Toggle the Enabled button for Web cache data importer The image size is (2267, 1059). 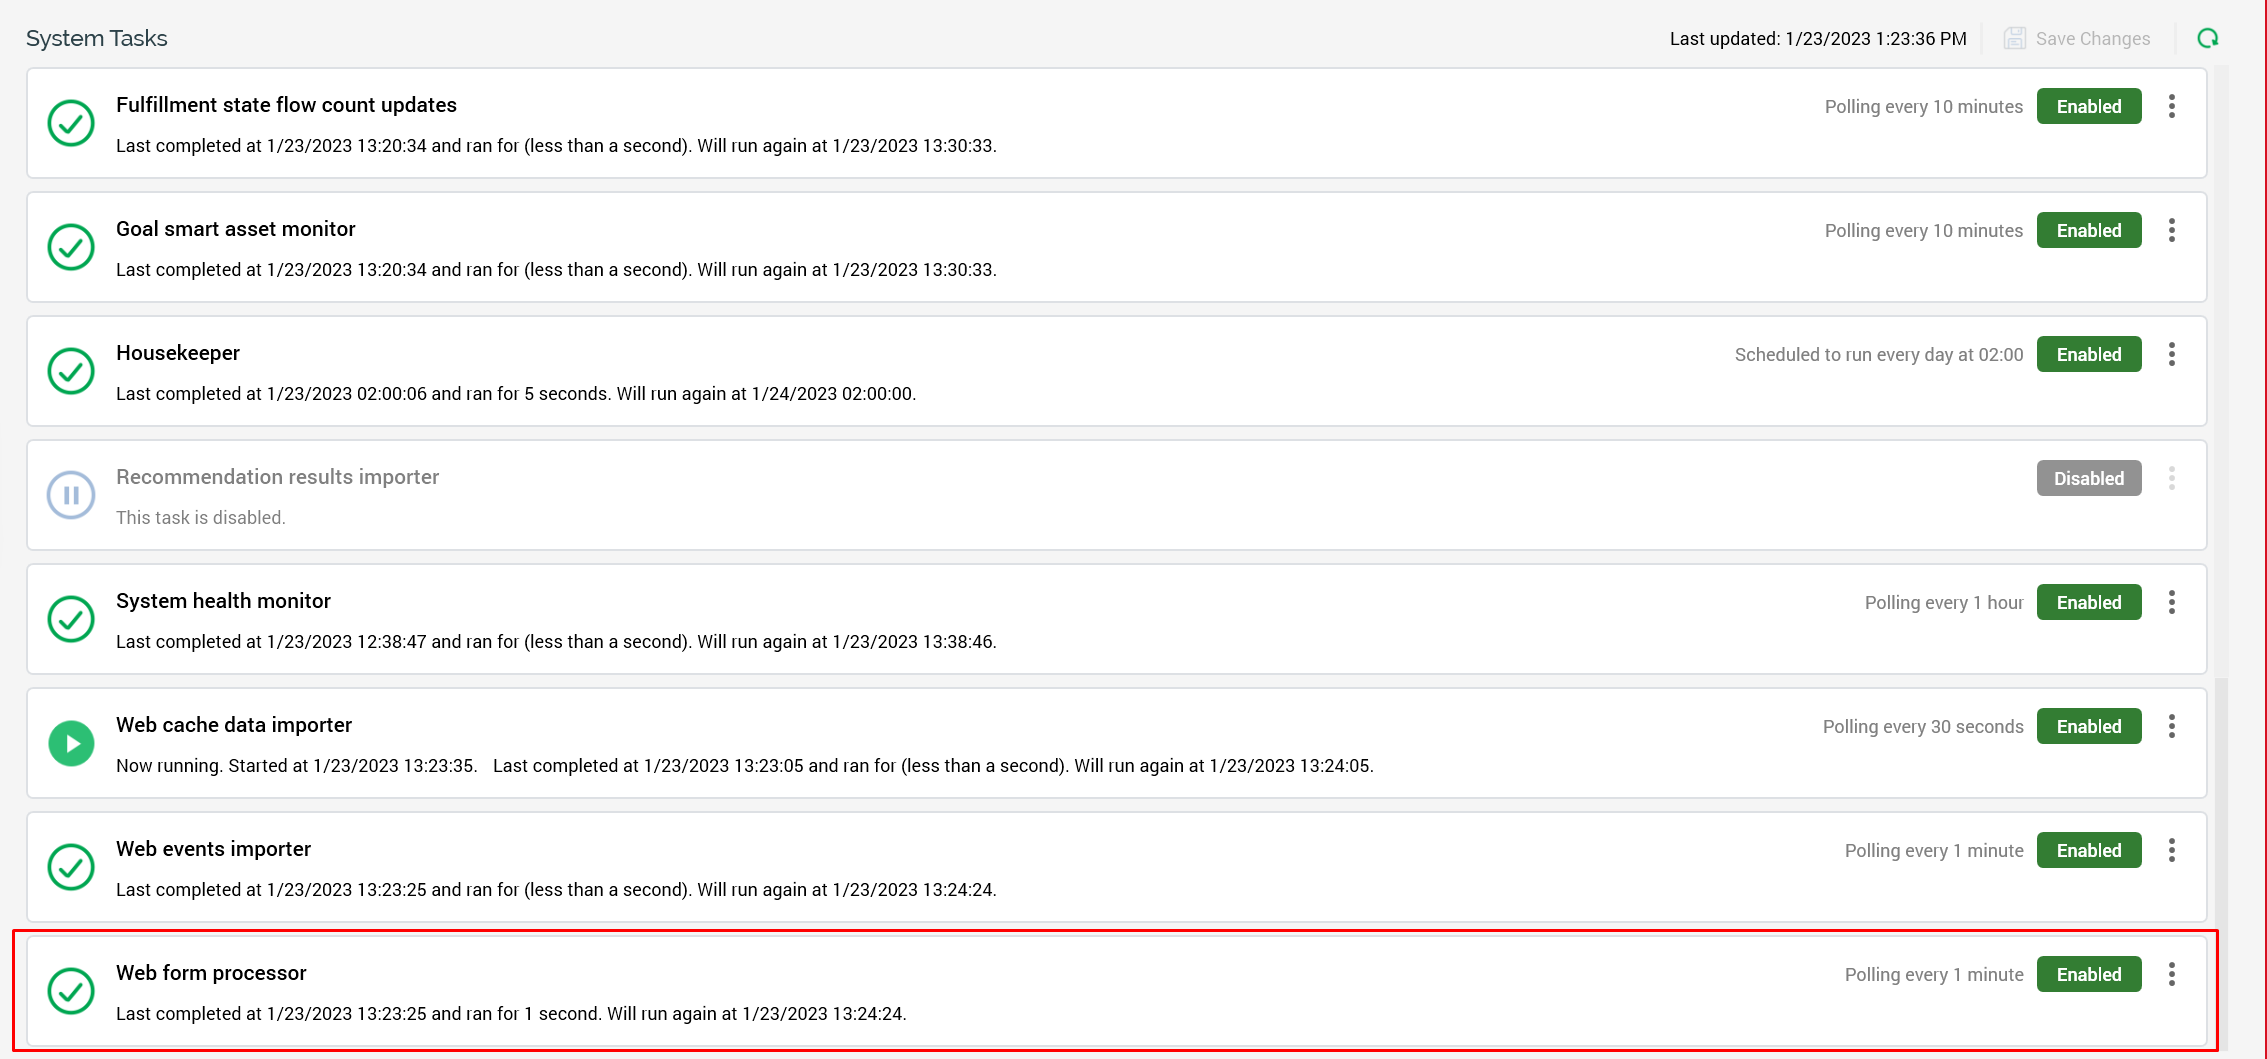[x=2088, y=727]
